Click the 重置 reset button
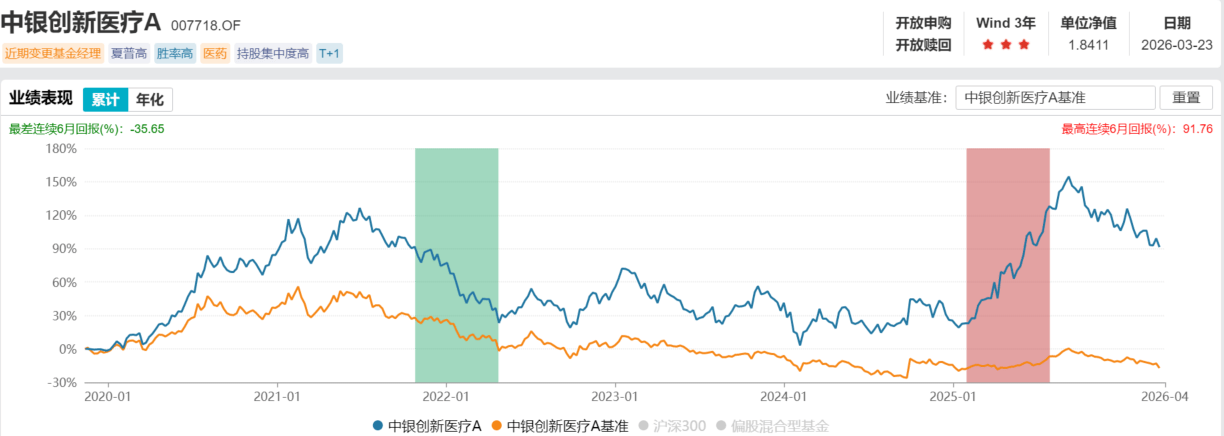This screenshot has height=436, width=1224. [1186, 98]
